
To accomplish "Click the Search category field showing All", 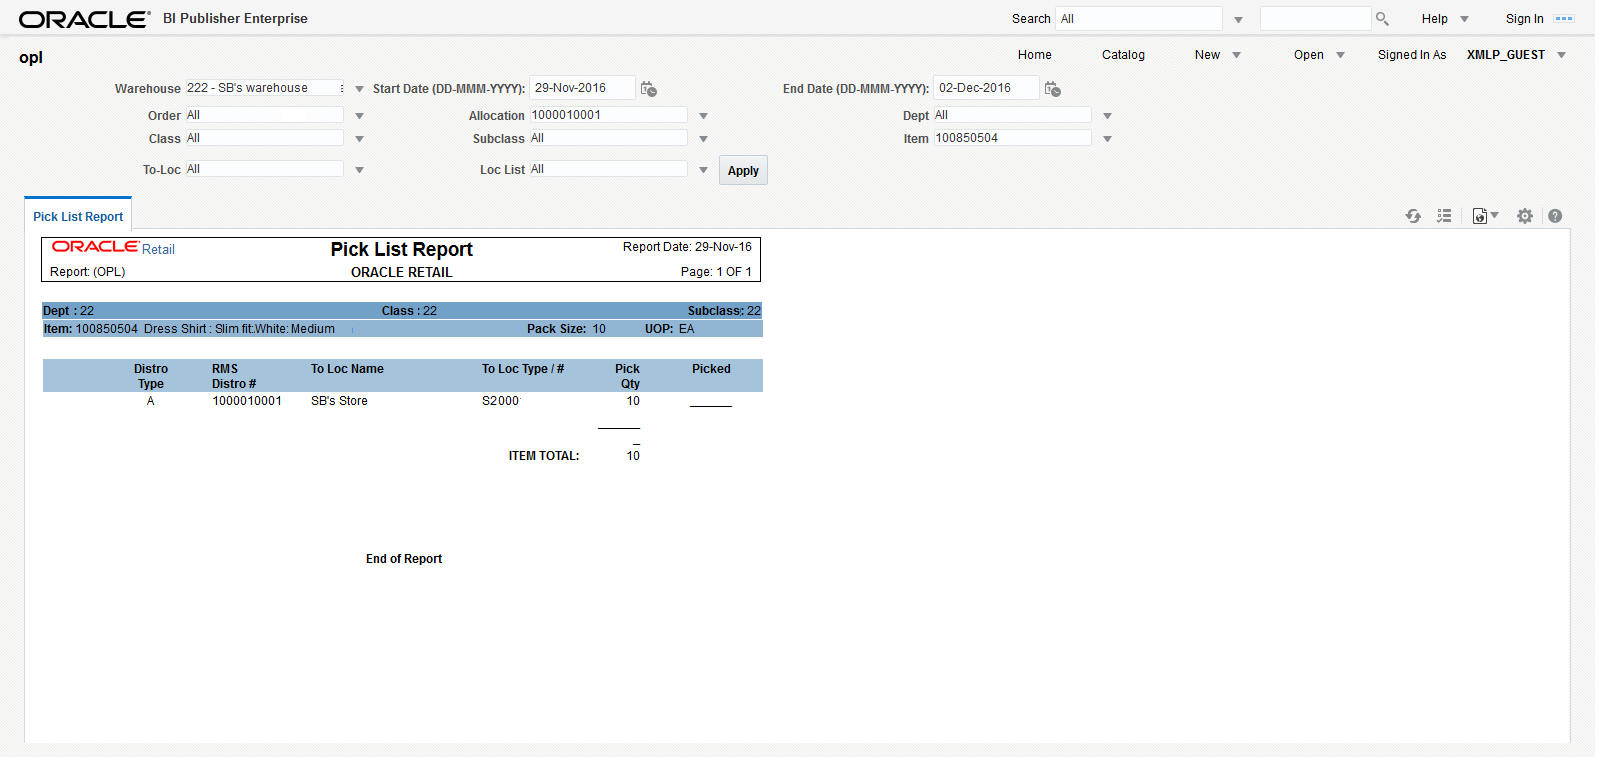I will tap(1139, 19).
